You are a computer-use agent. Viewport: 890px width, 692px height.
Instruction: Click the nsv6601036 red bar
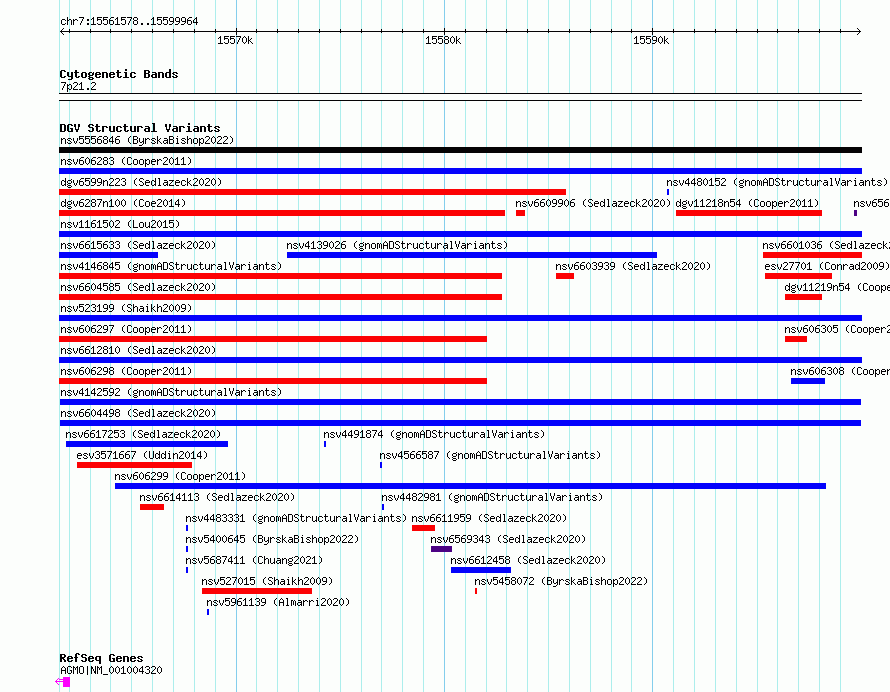(812, 255)
